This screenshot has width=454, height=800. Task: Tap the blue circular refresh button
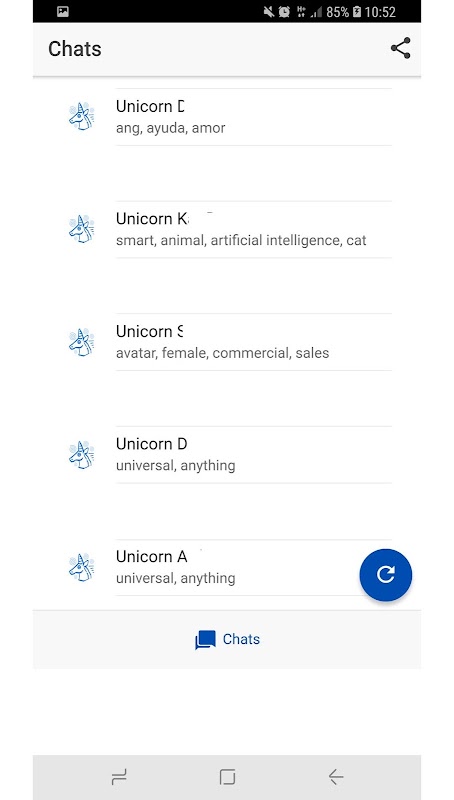click(386, 575)
